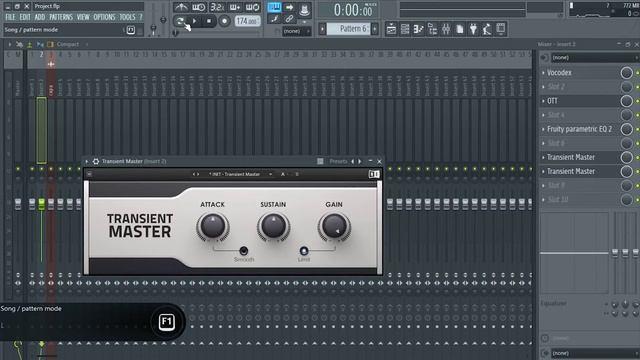
Task: Open the EDIT menu
Action: click(25, 17)
